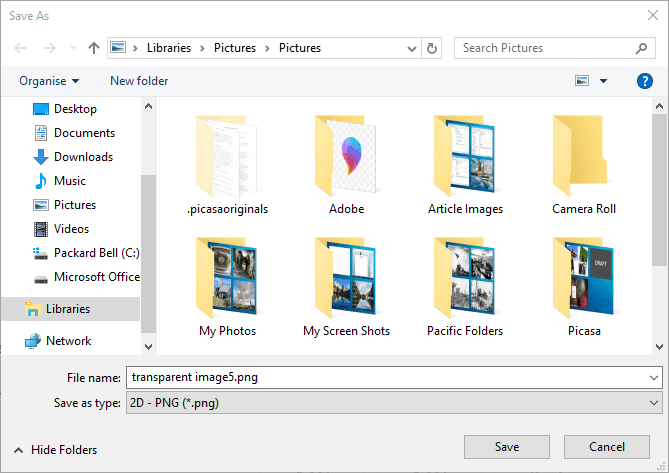Select Downloads in the navigation pane
669x473 pixels.
(83, 157)
